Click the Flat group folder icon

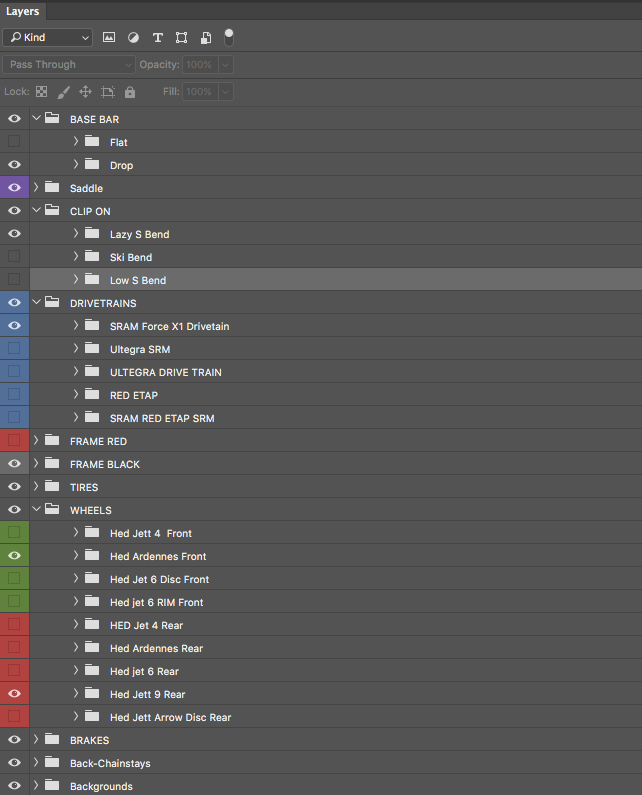click(92, 141)
